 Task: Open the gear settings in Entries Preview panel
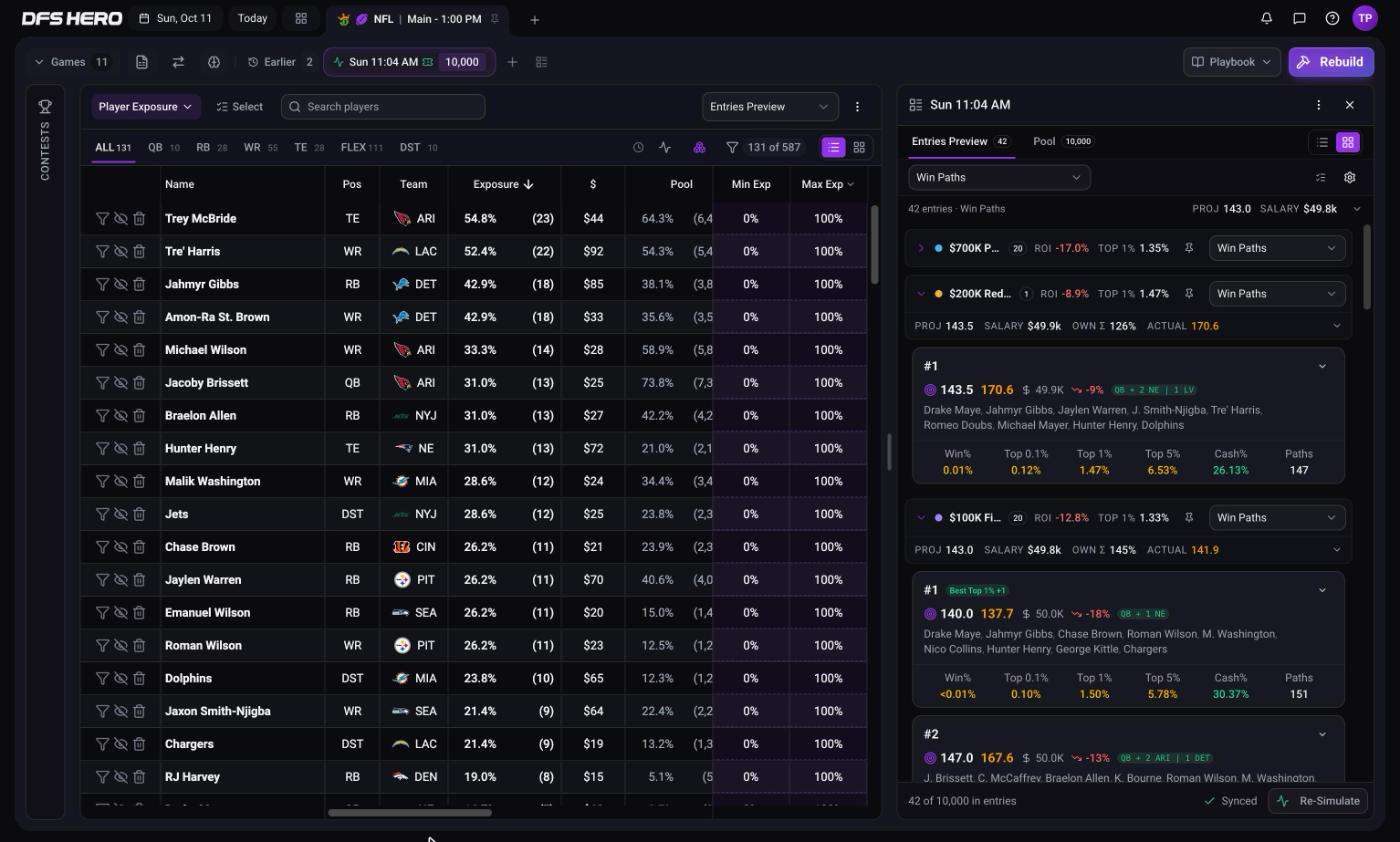1349,177
